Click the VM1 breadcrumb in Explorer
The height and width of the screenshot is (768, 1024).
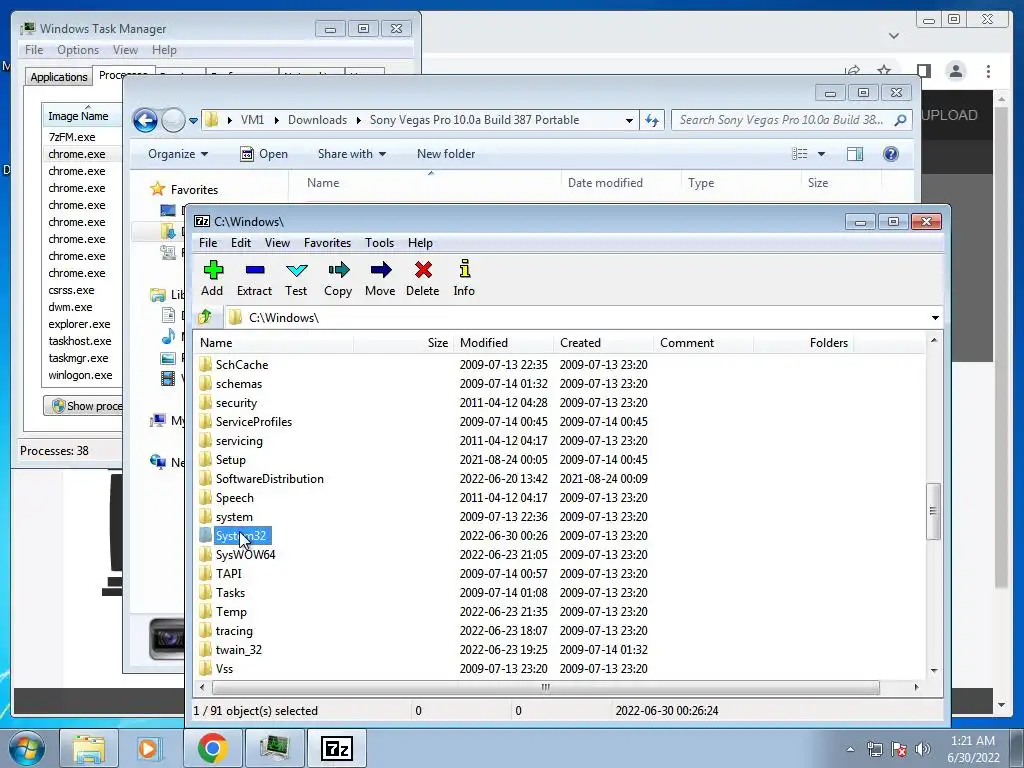point(252,120)
